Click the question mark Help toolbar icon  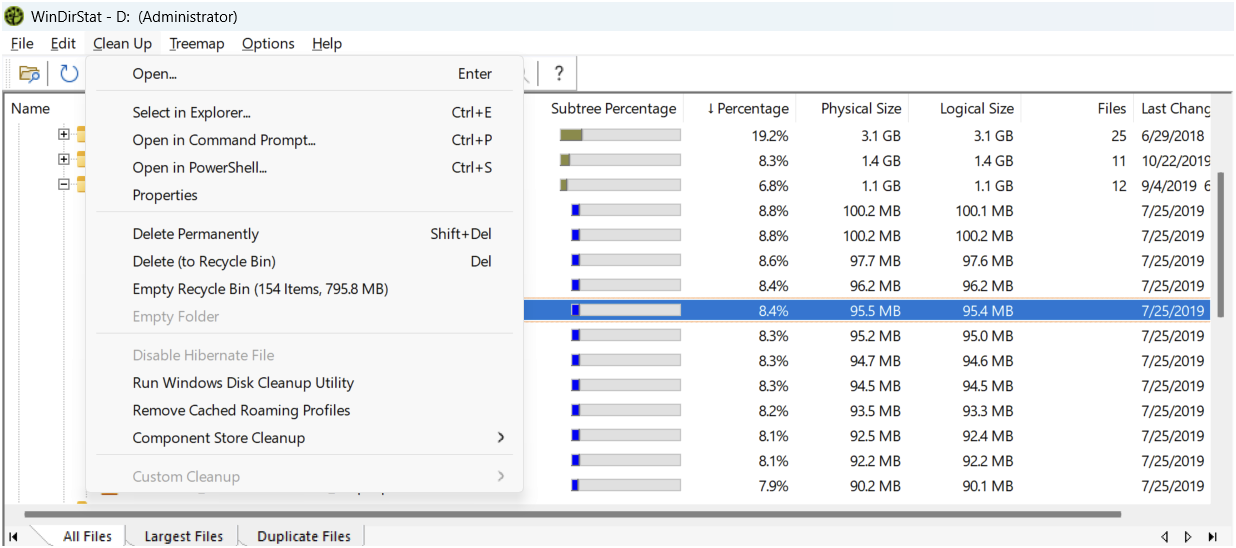pos(559,73)
